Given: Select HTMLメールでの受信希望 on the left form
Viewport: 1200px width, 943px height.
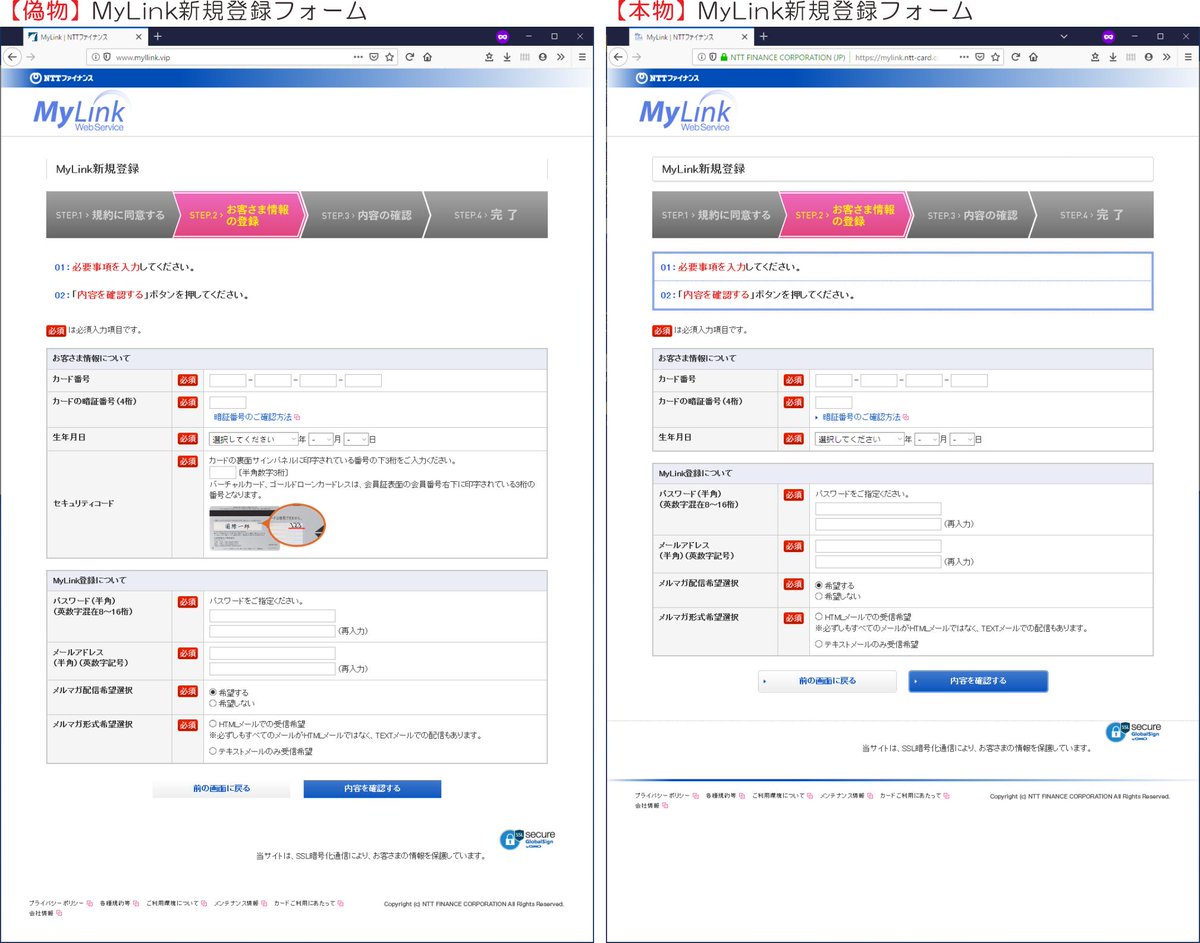Looking at the screenshot, I should pos(213,723).
